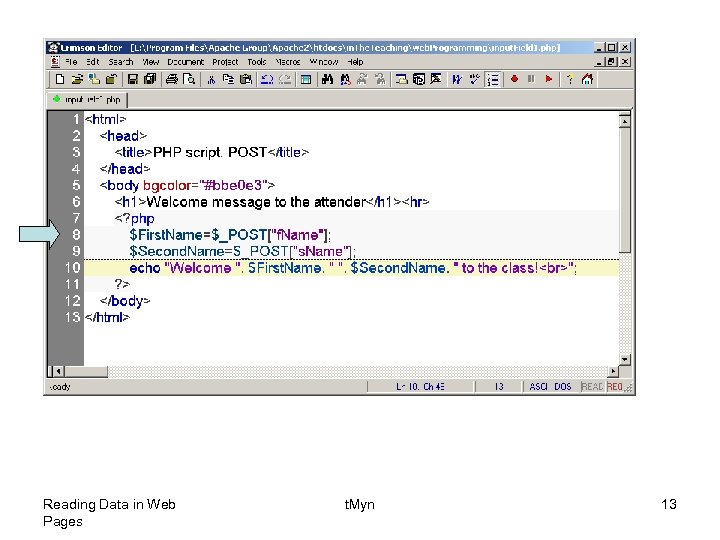Click the Copy icon in the toolbar
This screenshot has height=540, width=720.
pos(228,79)
